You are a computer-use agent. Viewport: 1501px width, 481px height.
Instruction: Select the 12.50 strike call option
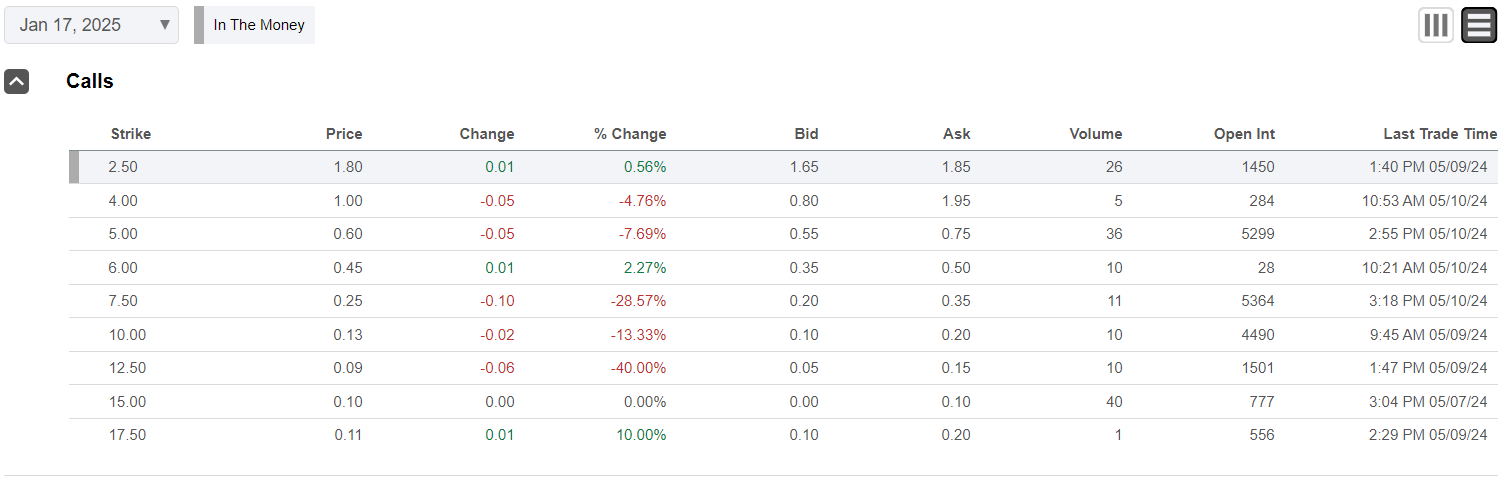pyautogui.click(x=127, y=368)
